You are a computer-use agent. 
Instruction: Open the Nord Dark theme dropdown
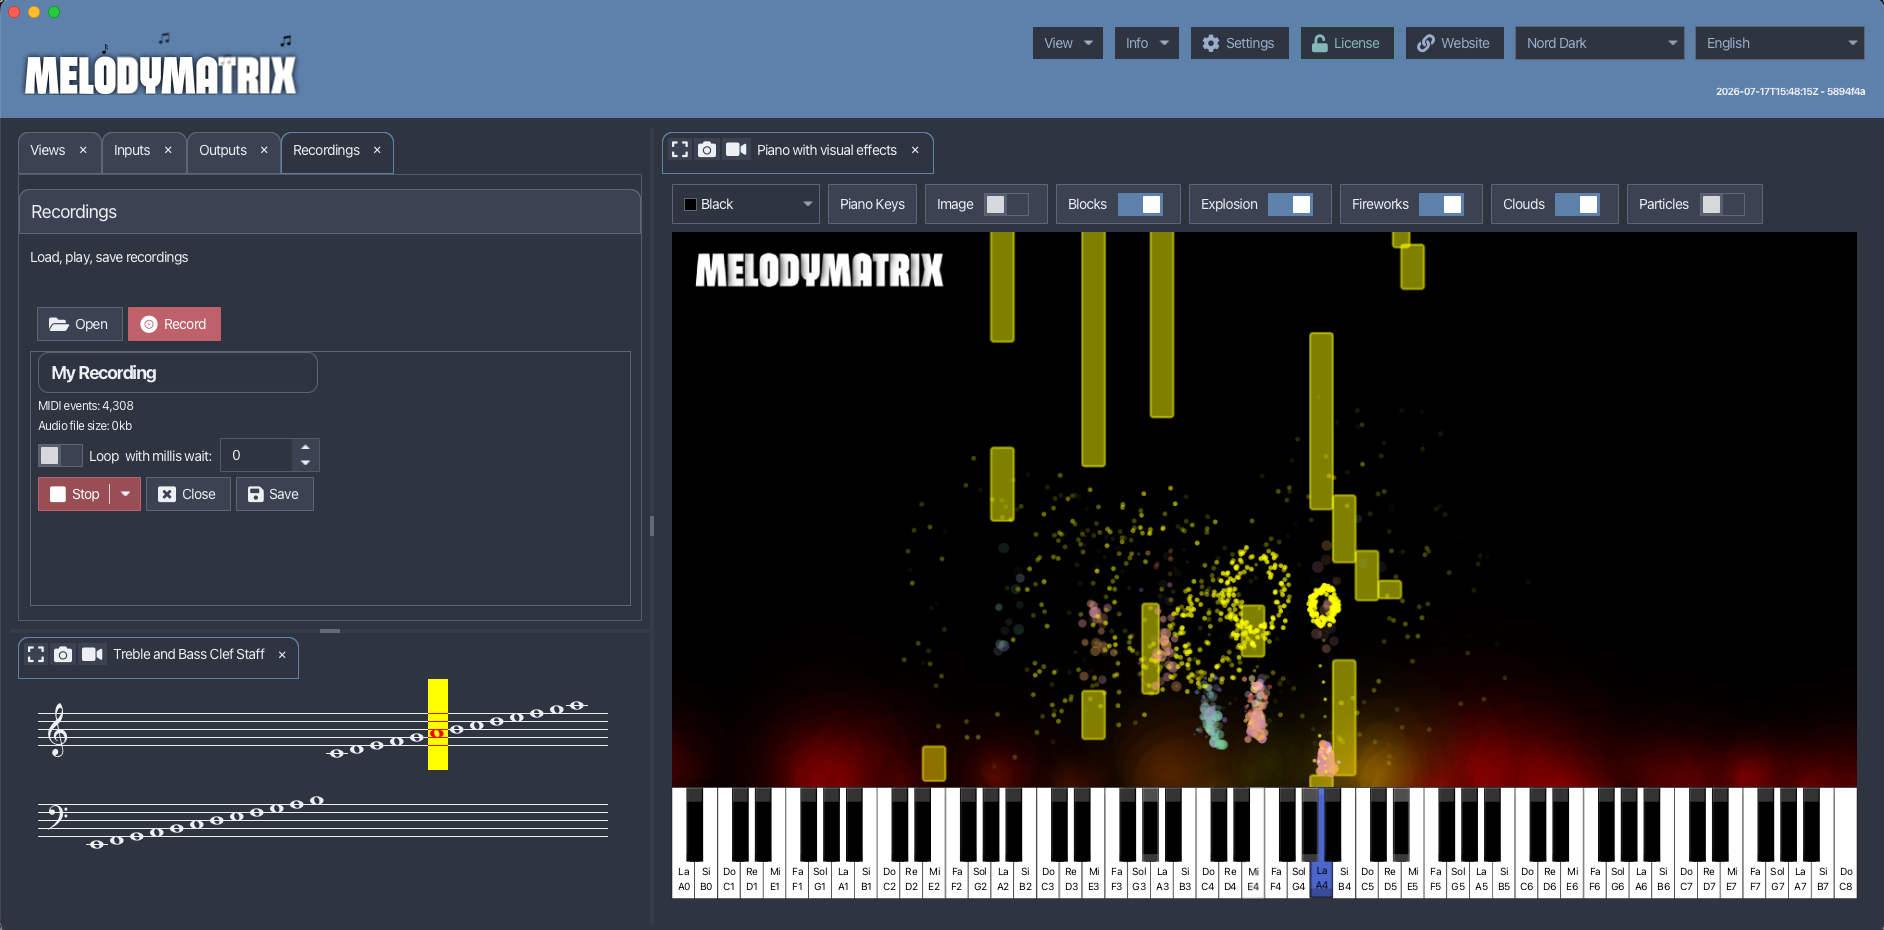tap(1600, 43)
